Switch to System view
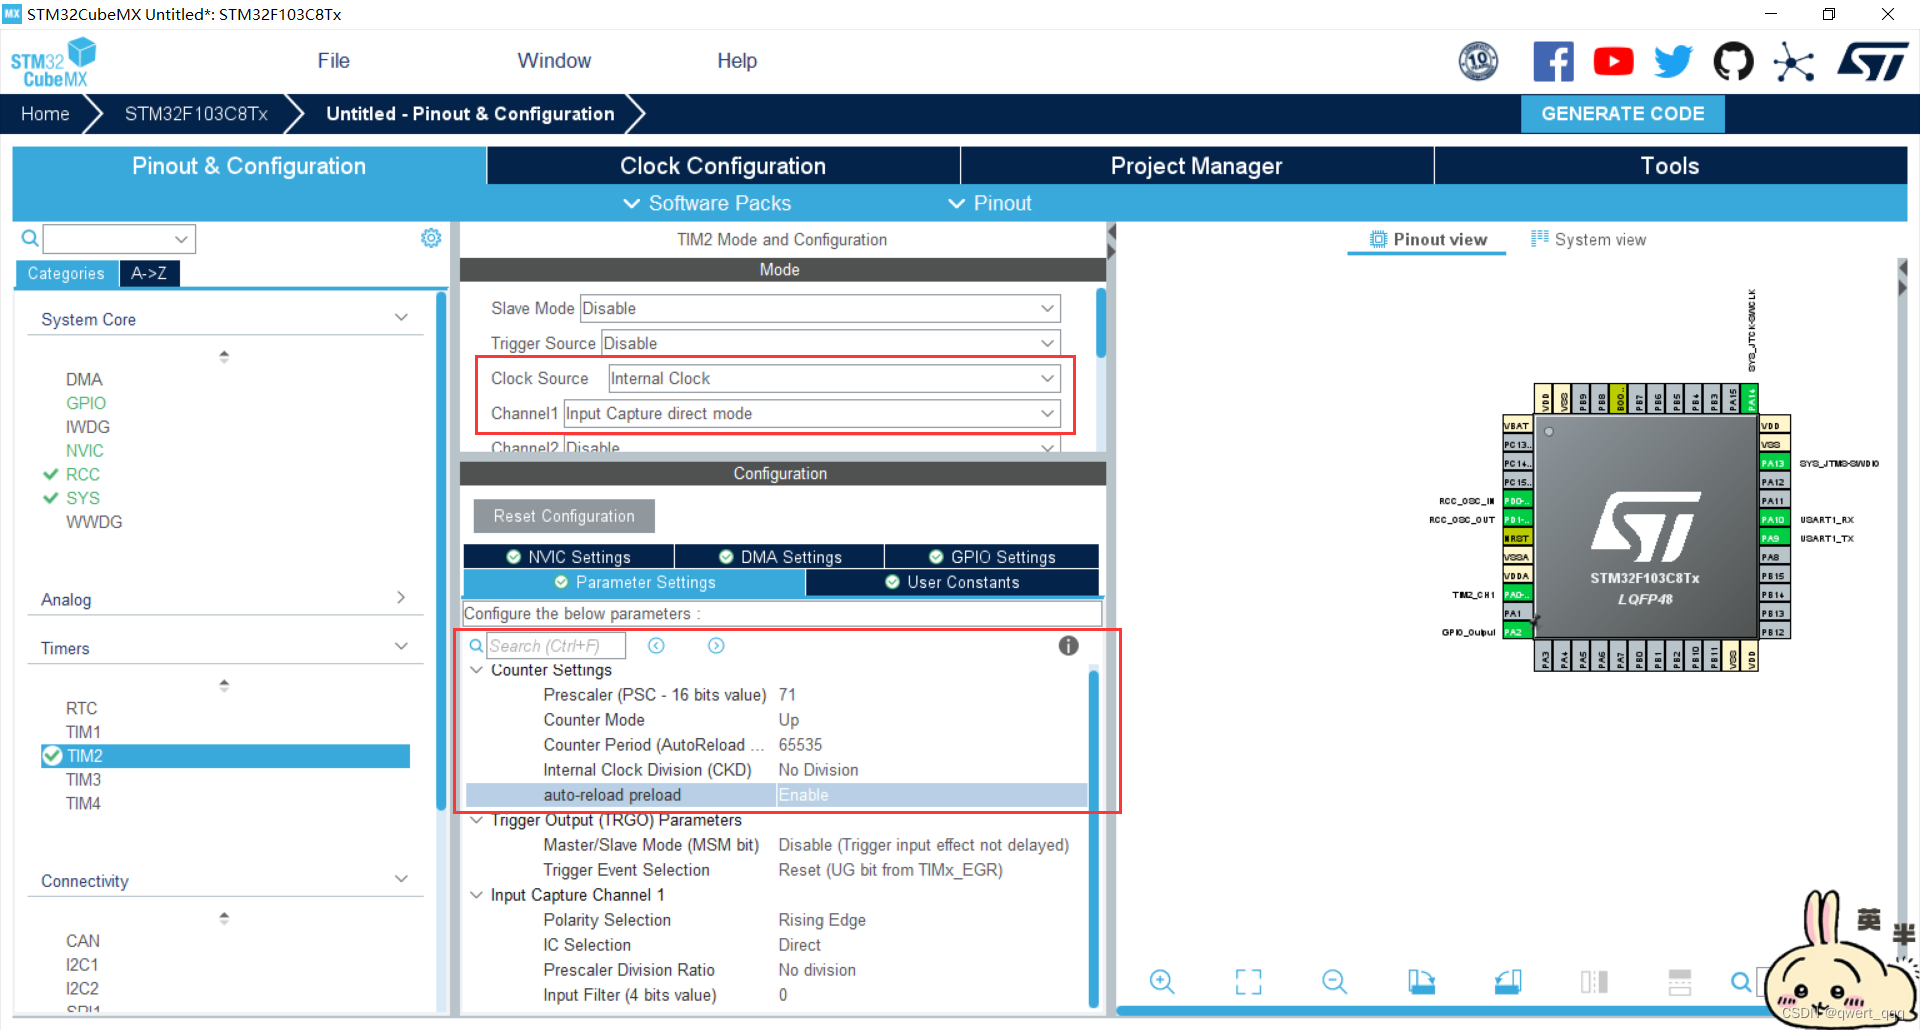 [x=1588, y=240]
